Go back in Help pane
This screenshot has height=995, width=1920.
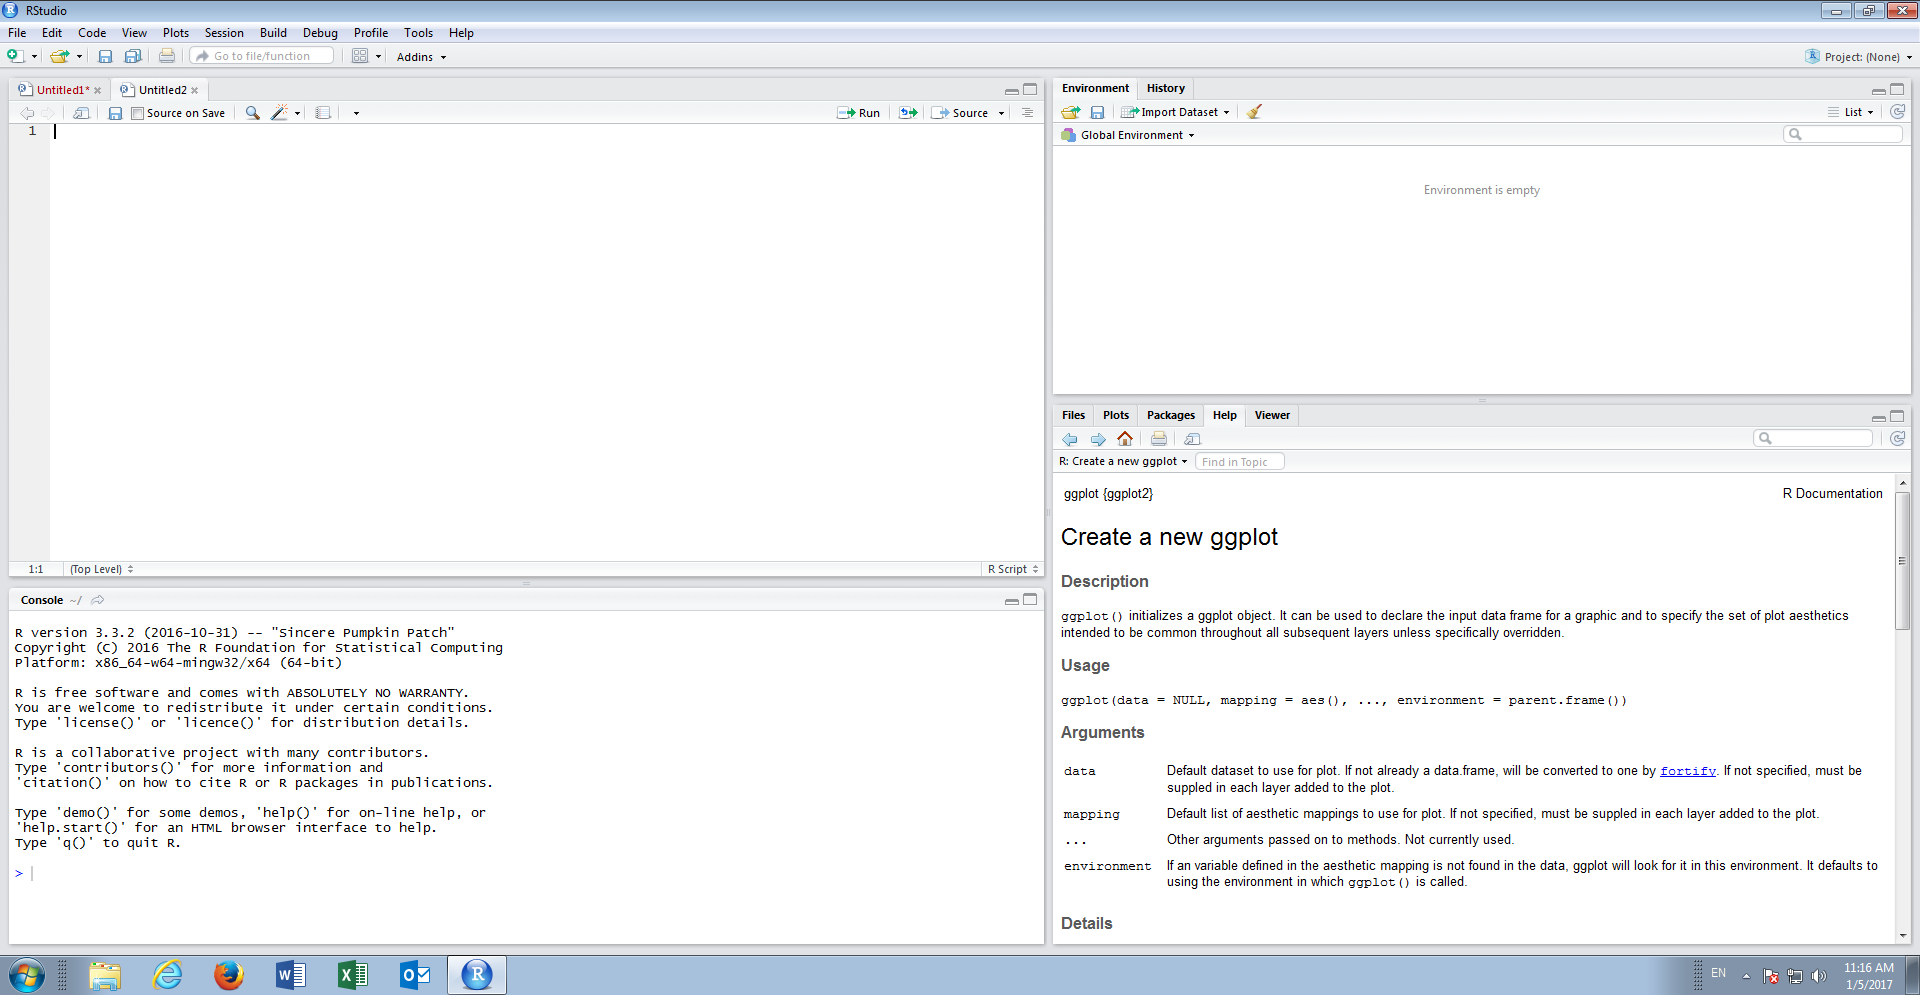[1070, 439]
